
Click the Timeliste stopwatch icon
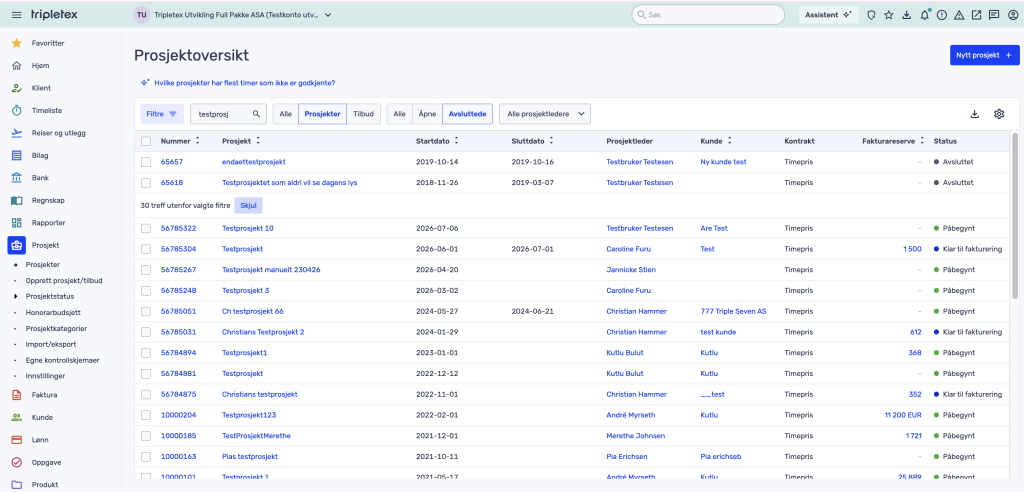17,110
